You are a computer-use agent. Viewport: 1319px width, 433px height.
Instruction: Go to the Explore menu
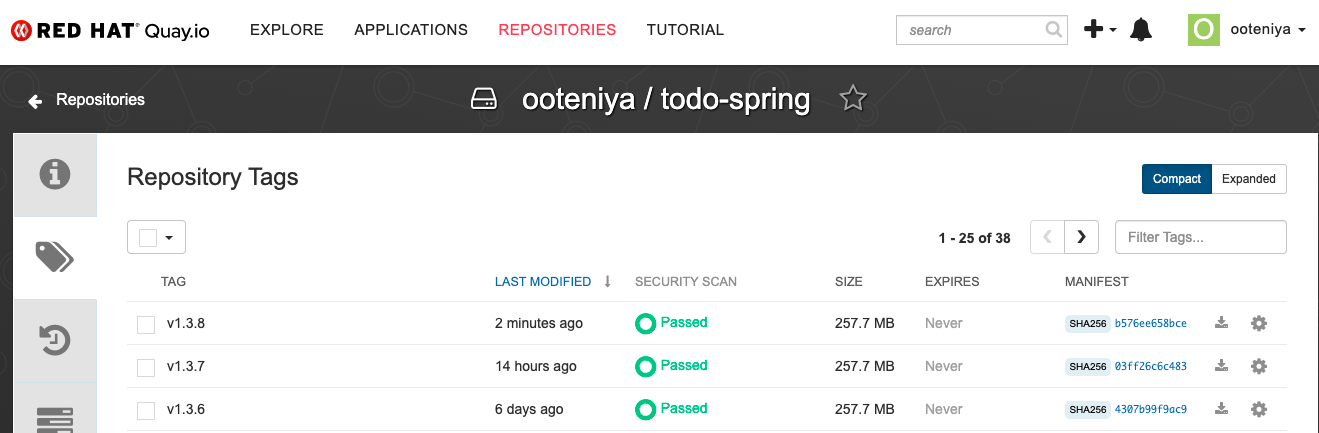click(287, 30)
